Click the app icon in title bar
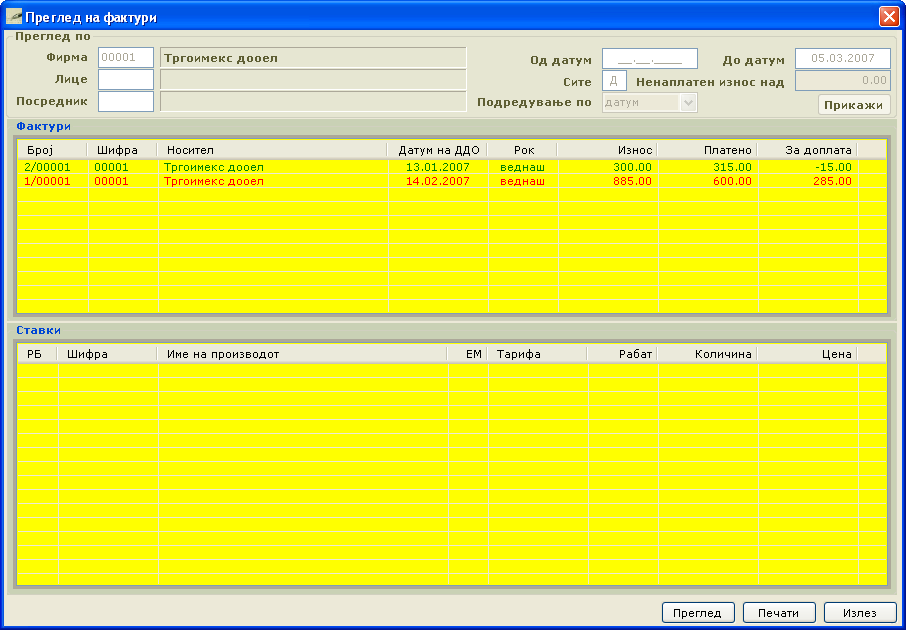The image size is (906, 630). click(14, 17)
